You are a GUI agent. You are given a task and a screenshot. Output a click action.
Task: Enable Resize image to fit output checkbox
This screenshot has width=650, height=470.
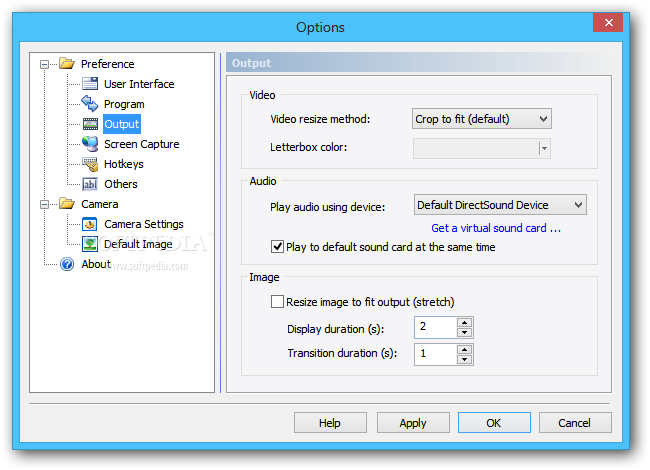coord(277,302)
